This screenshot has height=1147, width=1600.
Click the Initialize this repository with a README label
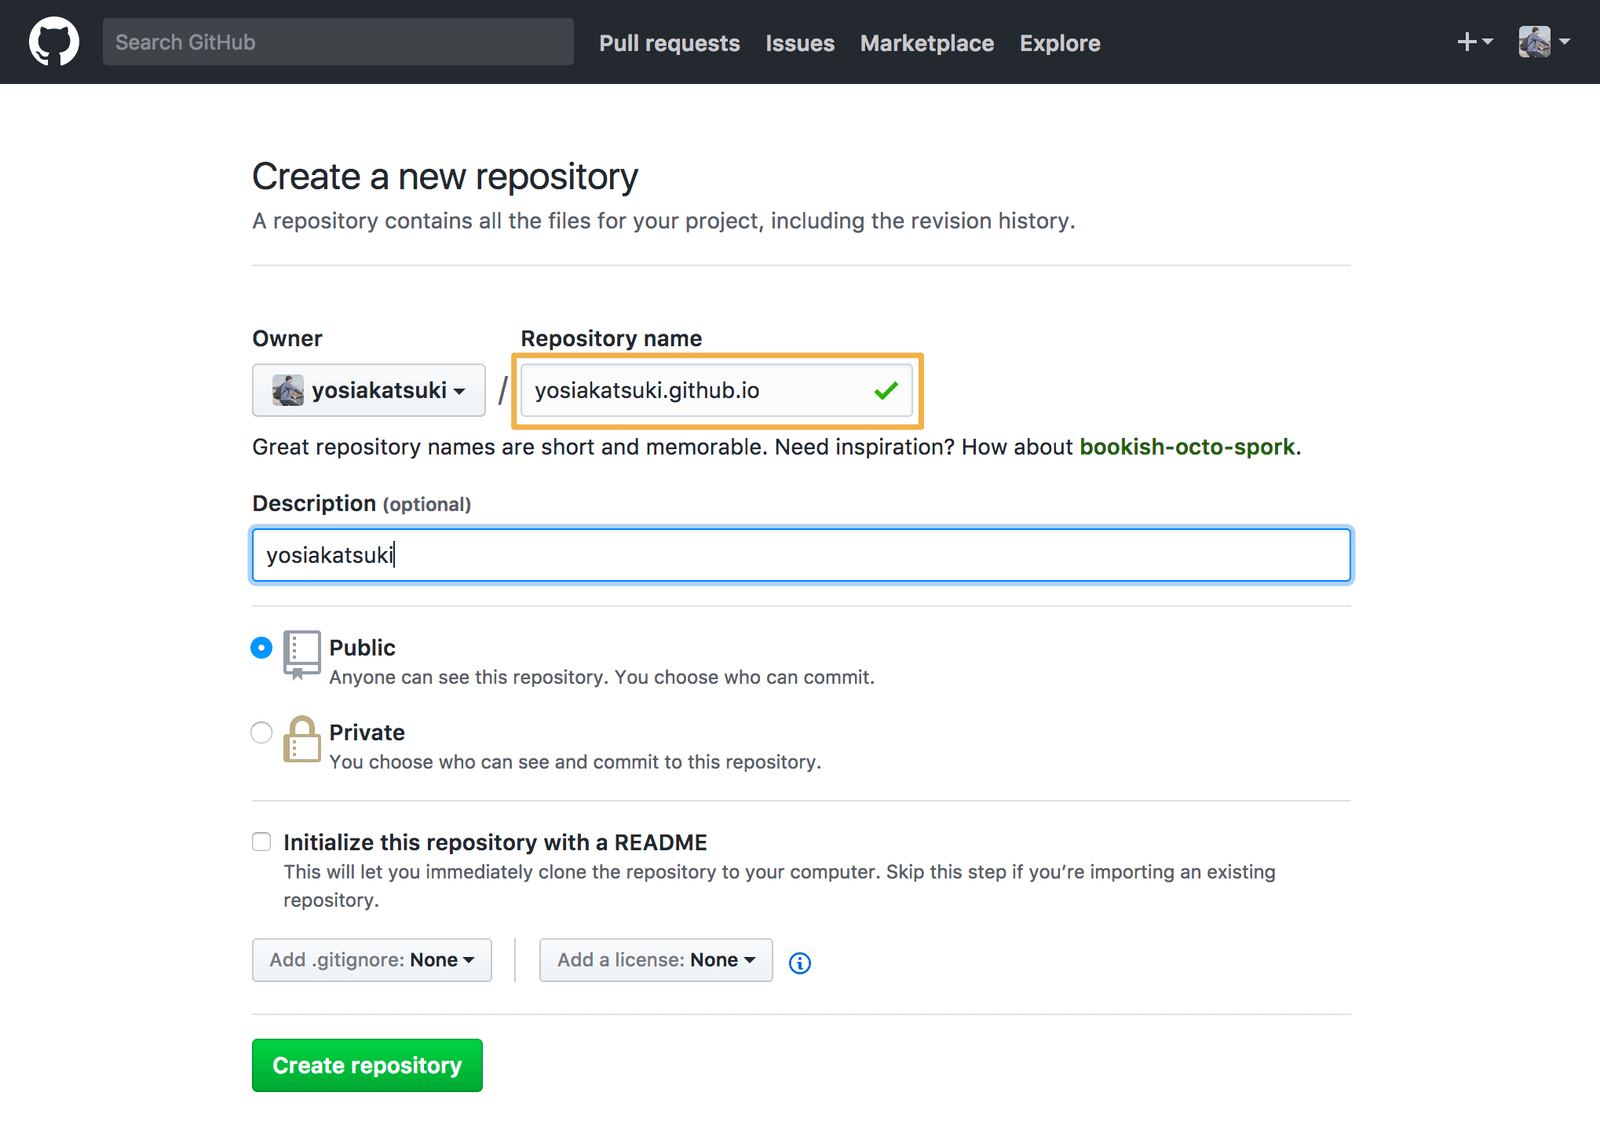click(x=495, y=843)
